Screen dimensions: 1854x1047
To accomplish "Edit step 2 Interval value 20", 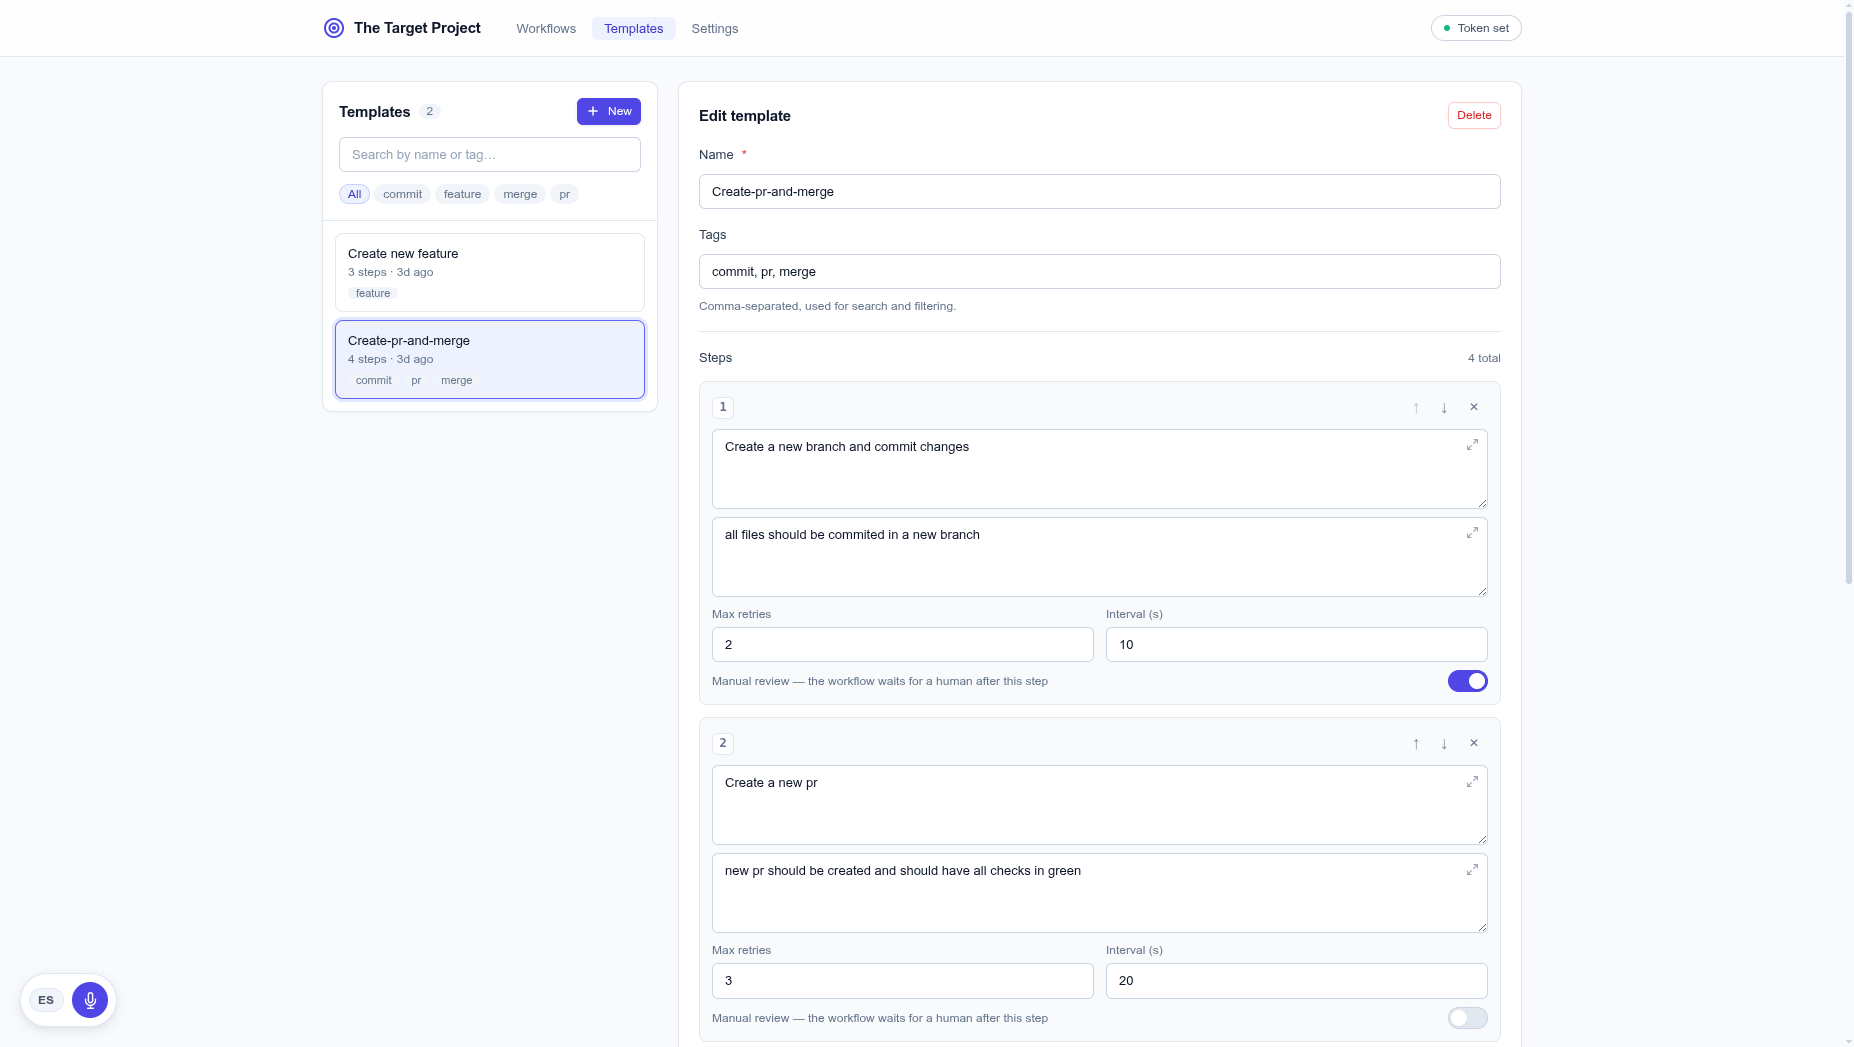I will tap(1297, 980).
